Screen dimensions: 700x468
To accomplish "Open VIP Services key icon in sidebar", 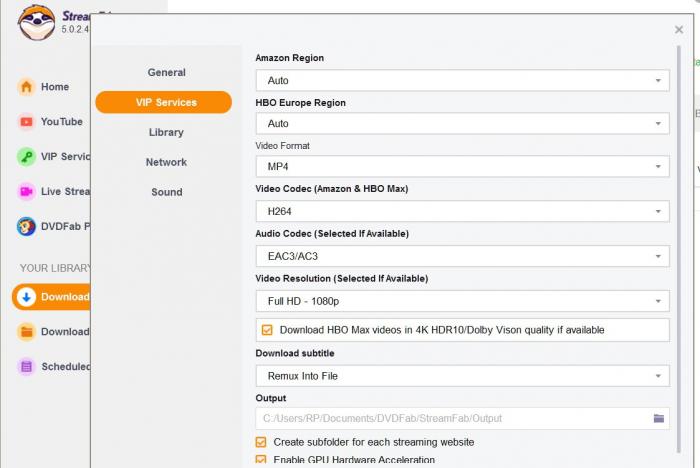I will (x=26, y=157).
